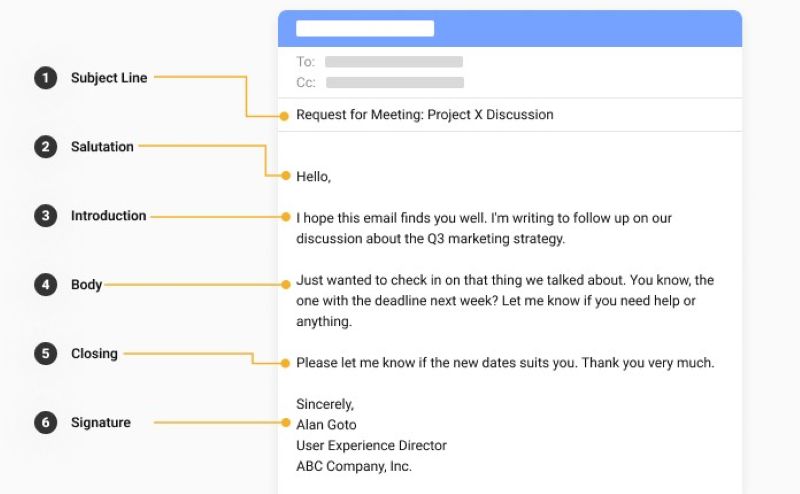The image size is (800, 494).
Task: Click the 'Alan Goto' signature name
Action: (x=326, y=425)
